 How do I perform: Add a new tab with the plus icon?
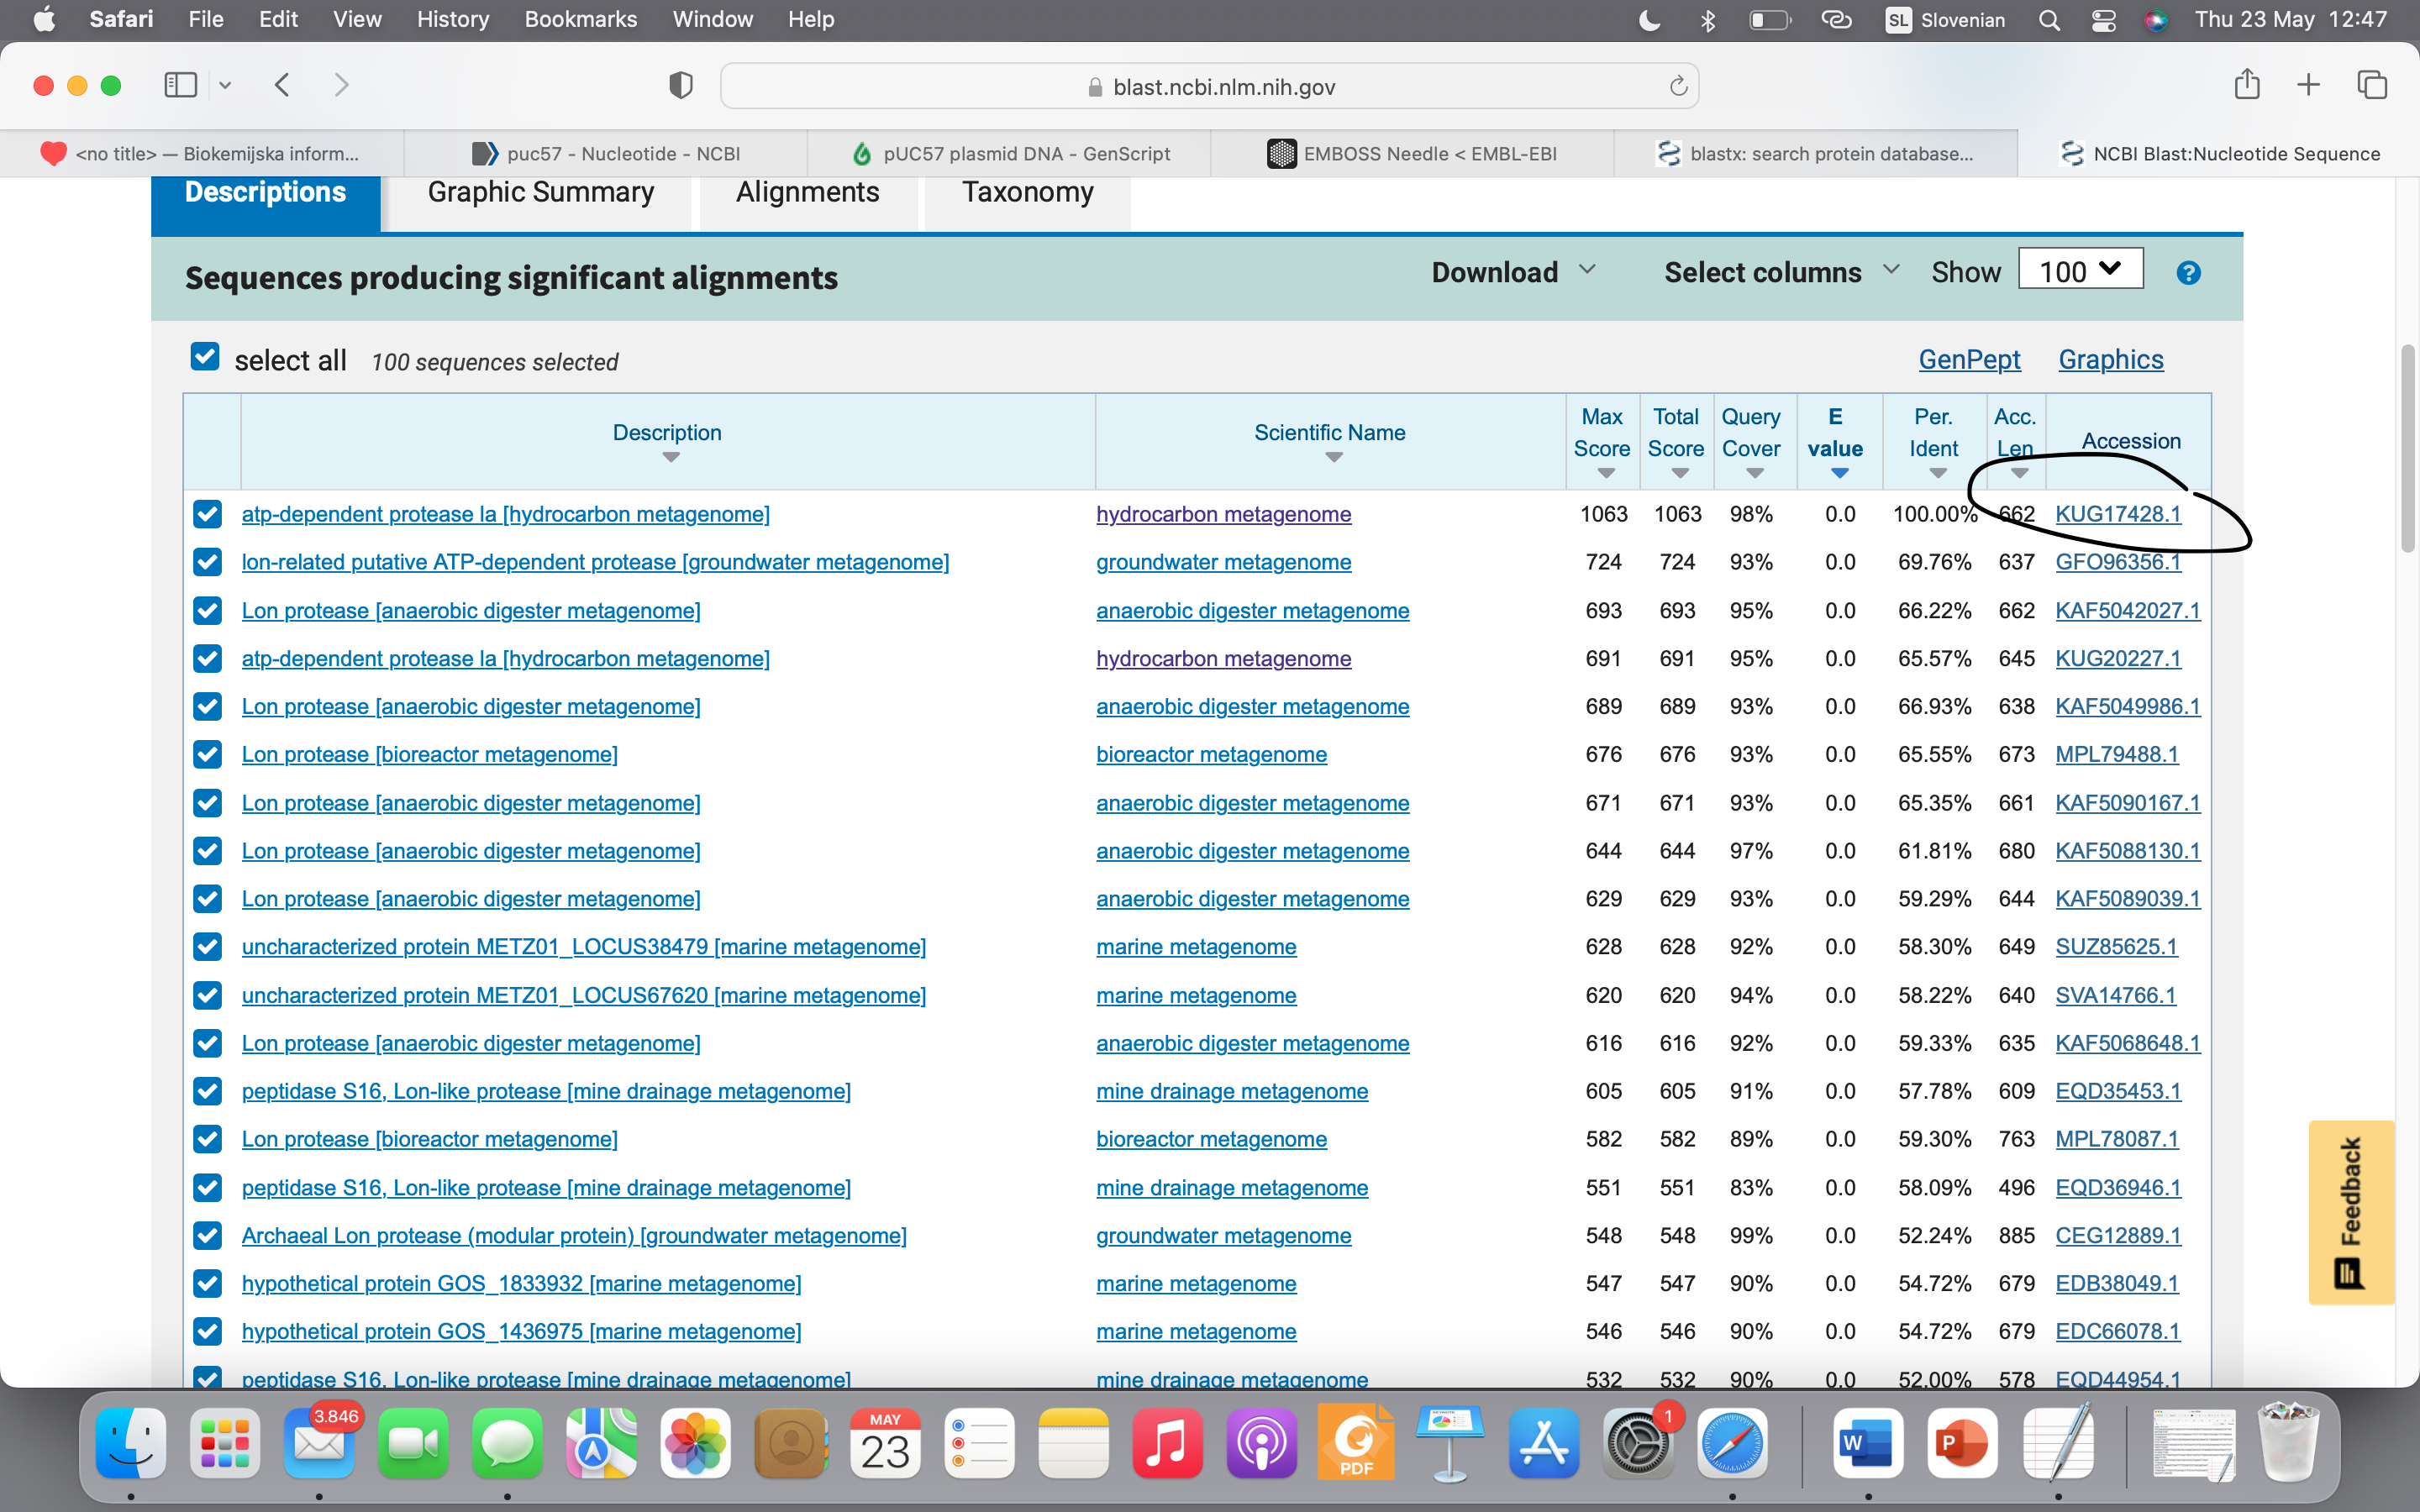(2308, 85)
